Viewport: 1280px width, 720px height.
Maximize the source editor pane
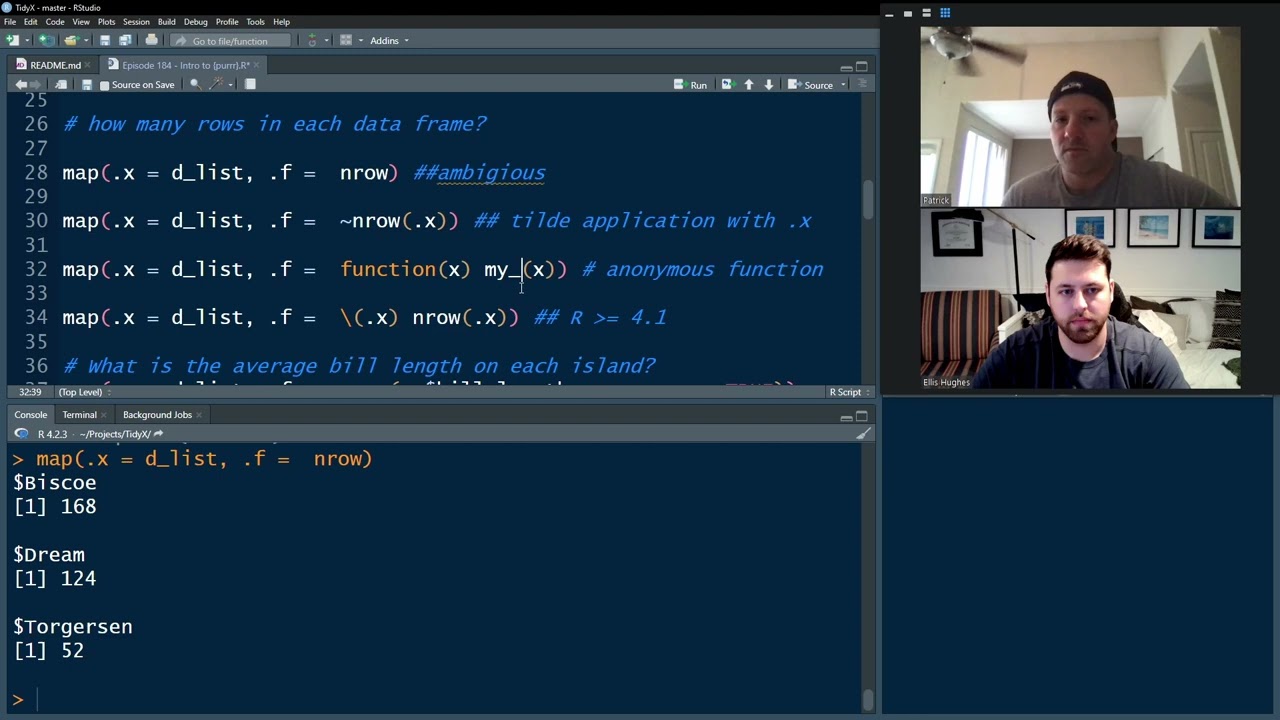(862, 67)
